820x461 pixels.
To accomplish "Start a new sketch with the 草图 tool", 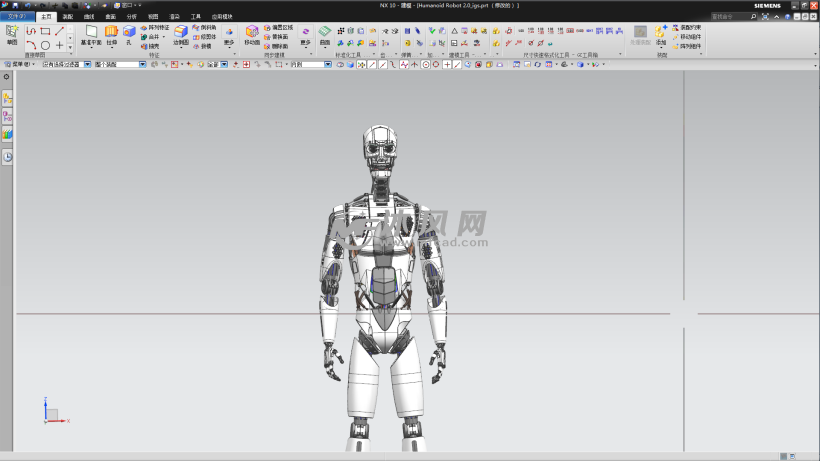I will [12, 34].
